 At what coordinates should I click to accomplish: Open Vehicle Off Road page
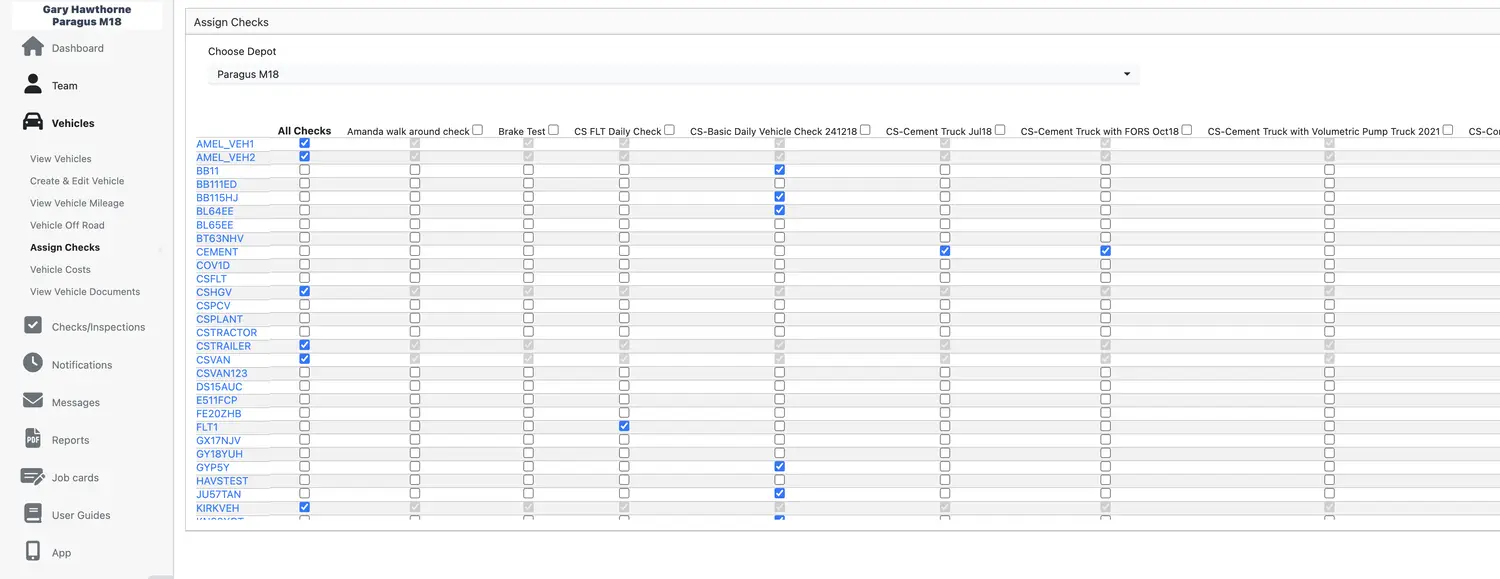pyautogui.click(x=67, y=225)
